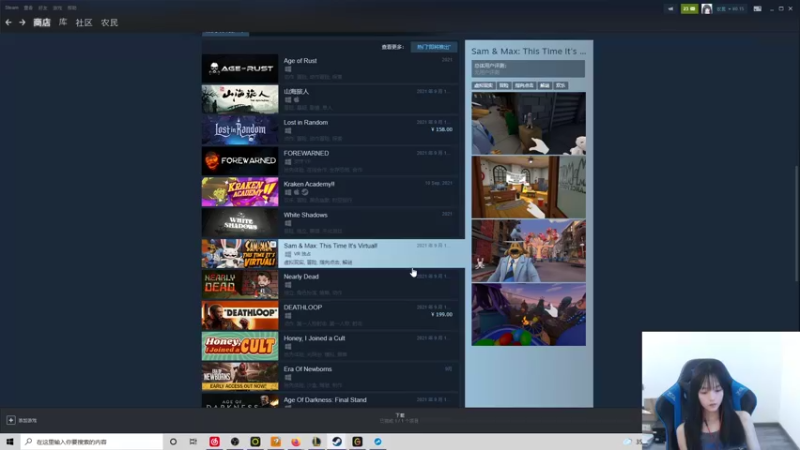Screen dimensions: 800x450
Task: Open the 社区 community tab
Action: pyautogui.click(x=84, y=22)
